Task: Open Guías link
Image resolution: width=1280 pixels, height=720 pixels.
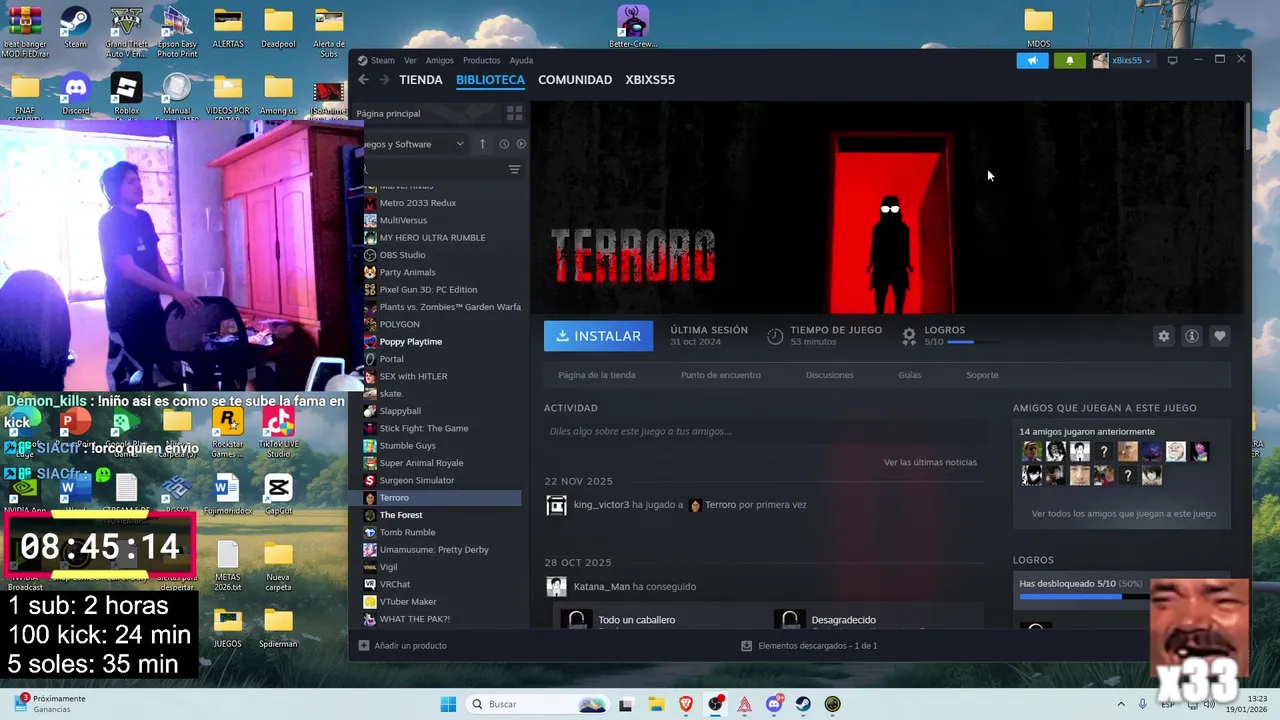Action: point(909,375)
